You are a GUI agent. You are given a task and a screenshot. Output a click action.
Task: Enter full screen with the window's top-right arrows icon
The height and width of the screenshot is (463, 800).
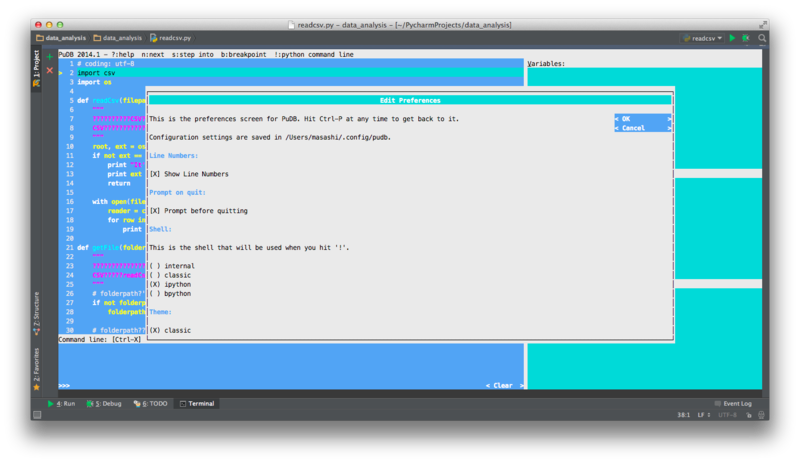pyautogui.click(x=763, y=25)
